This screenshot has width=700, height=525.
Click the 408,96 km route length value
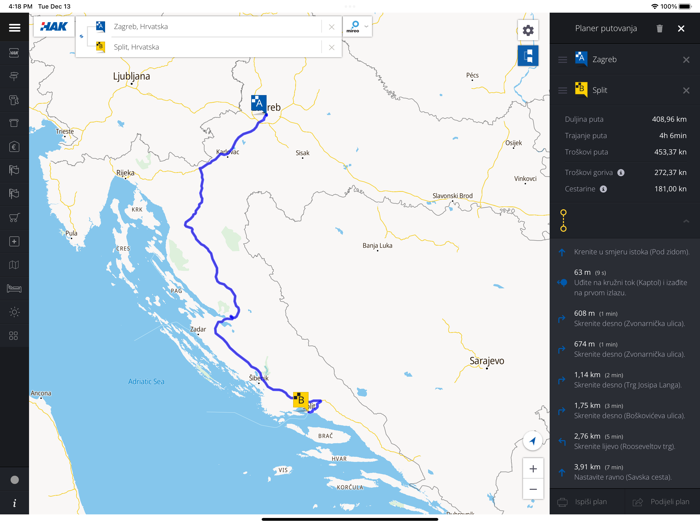(x=669, y=119)
